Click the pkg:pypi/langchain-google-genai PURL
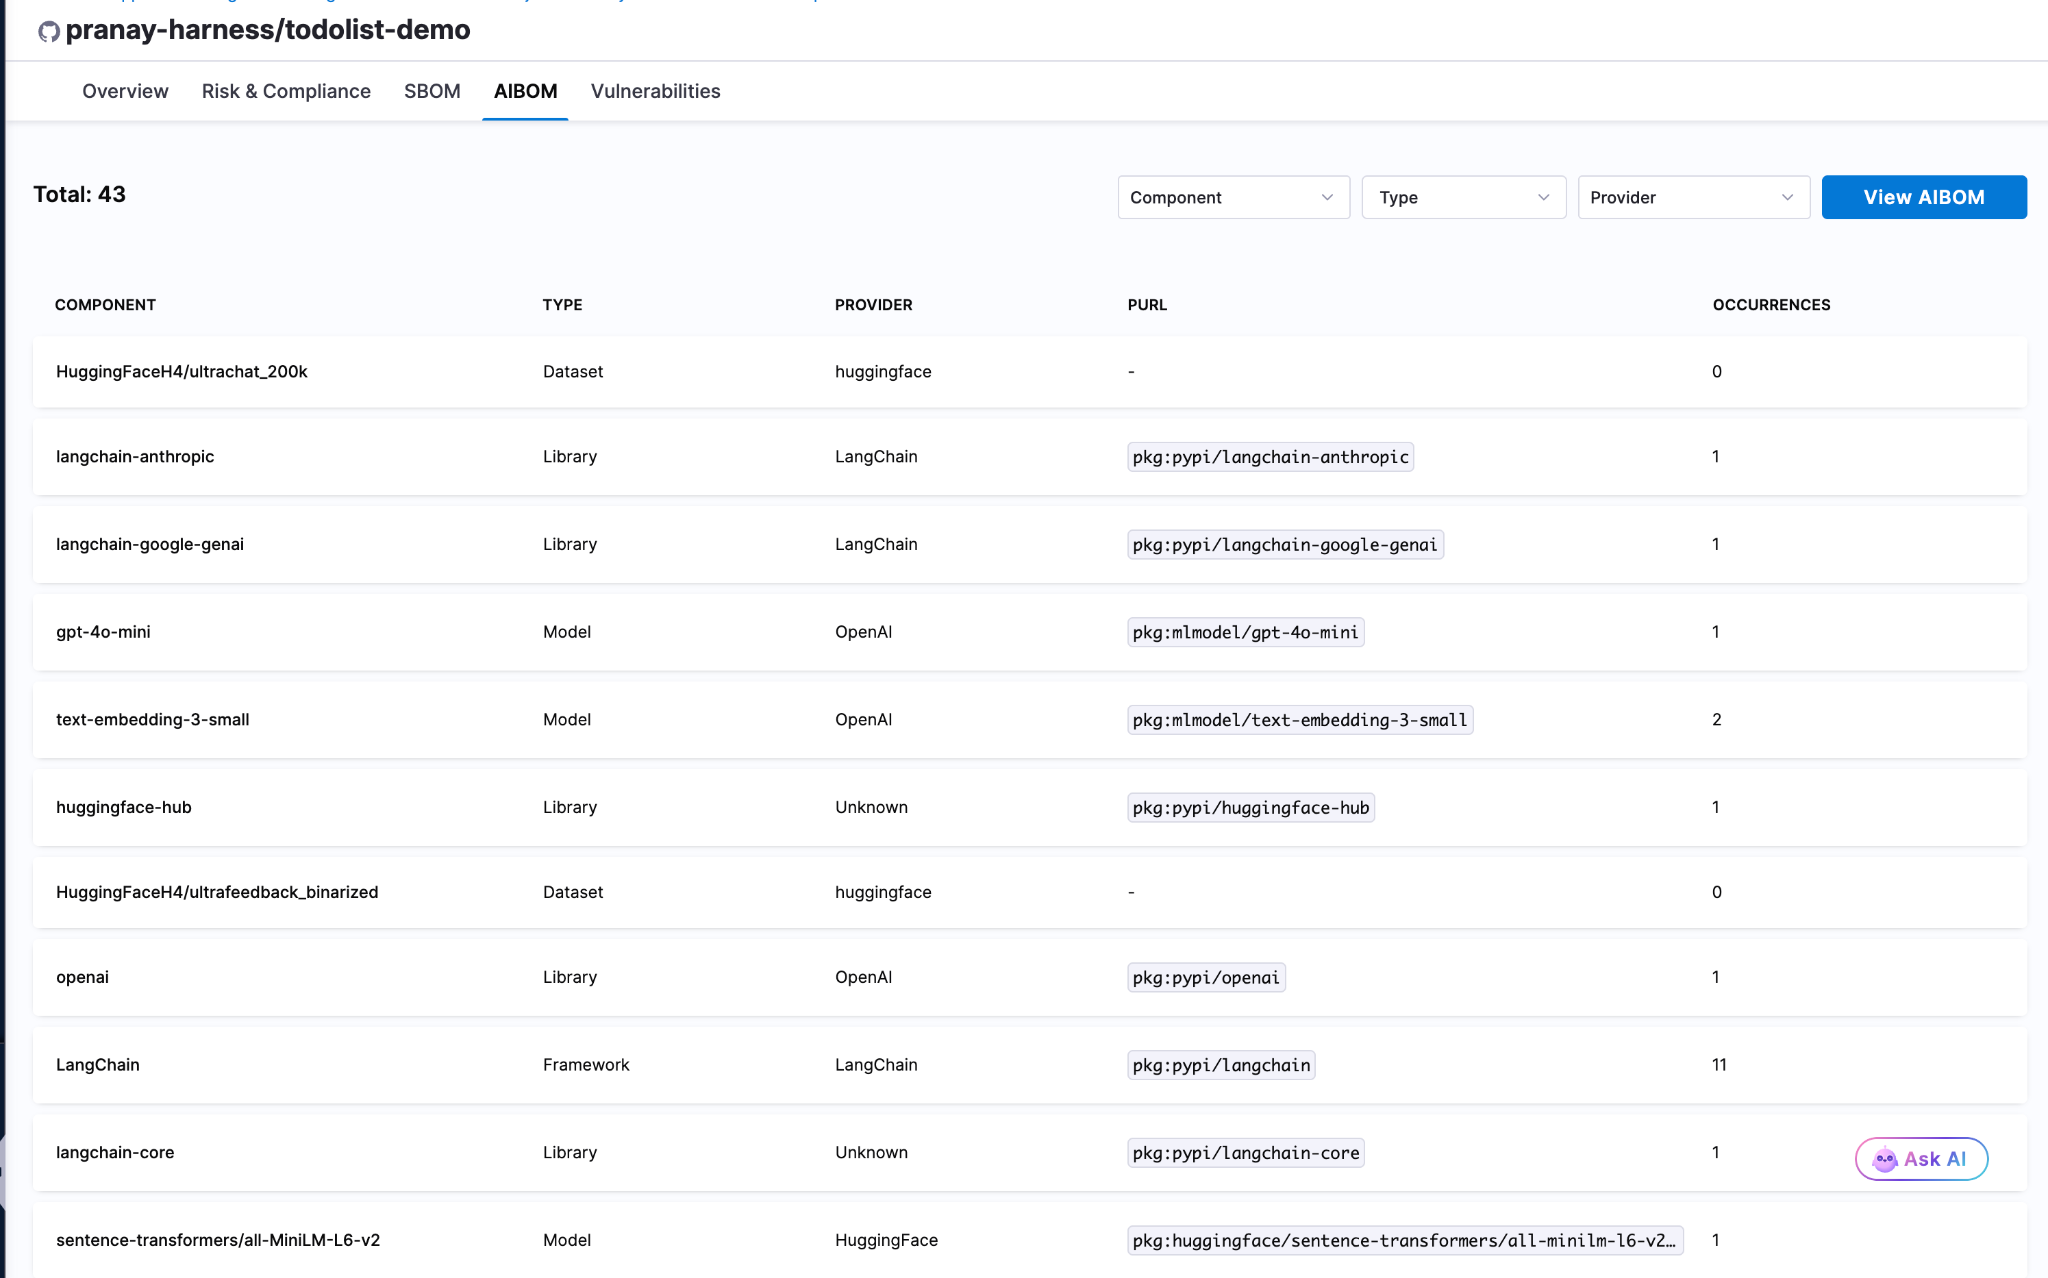Screen dimensions: 2048x1278 coord(1285,545)
